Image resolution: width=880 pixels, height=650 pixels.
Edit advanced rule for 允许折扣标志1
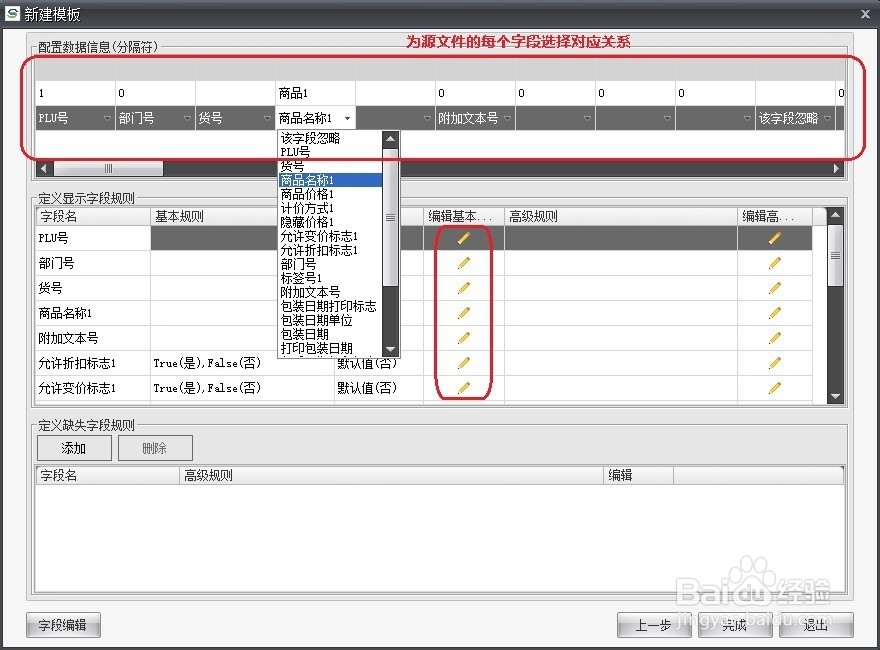pyautogui.click(x=775, y=363)
